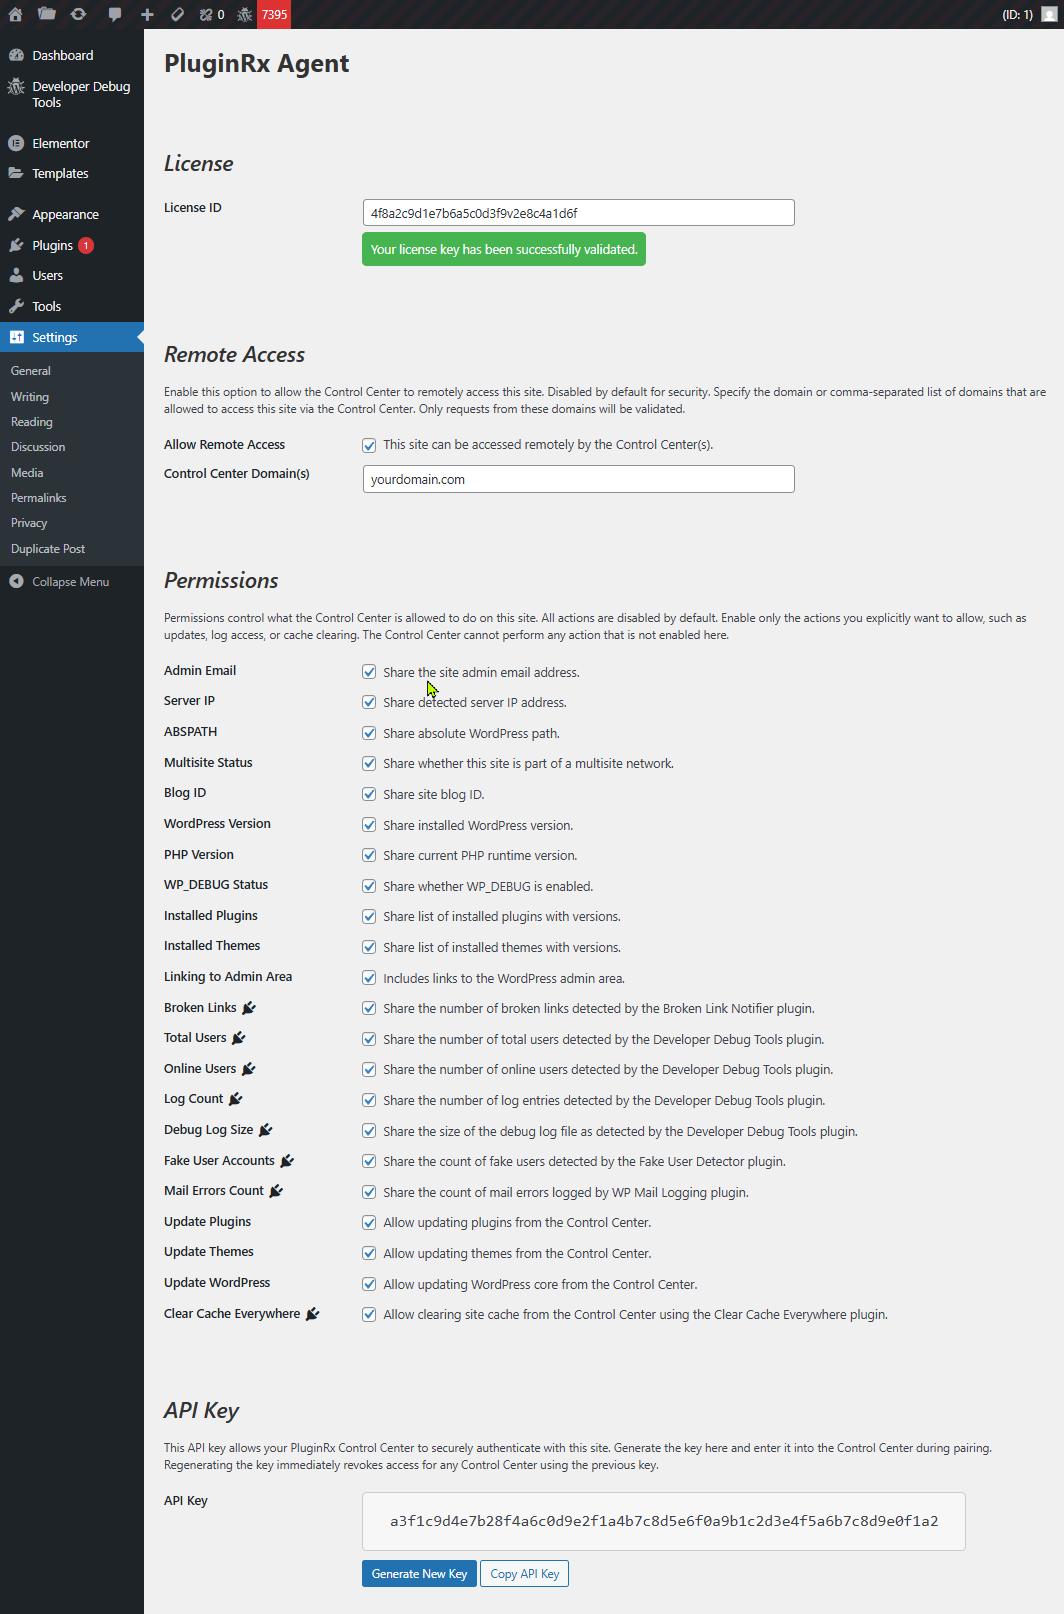Click the red 7395 log count badge

(274, 14)
